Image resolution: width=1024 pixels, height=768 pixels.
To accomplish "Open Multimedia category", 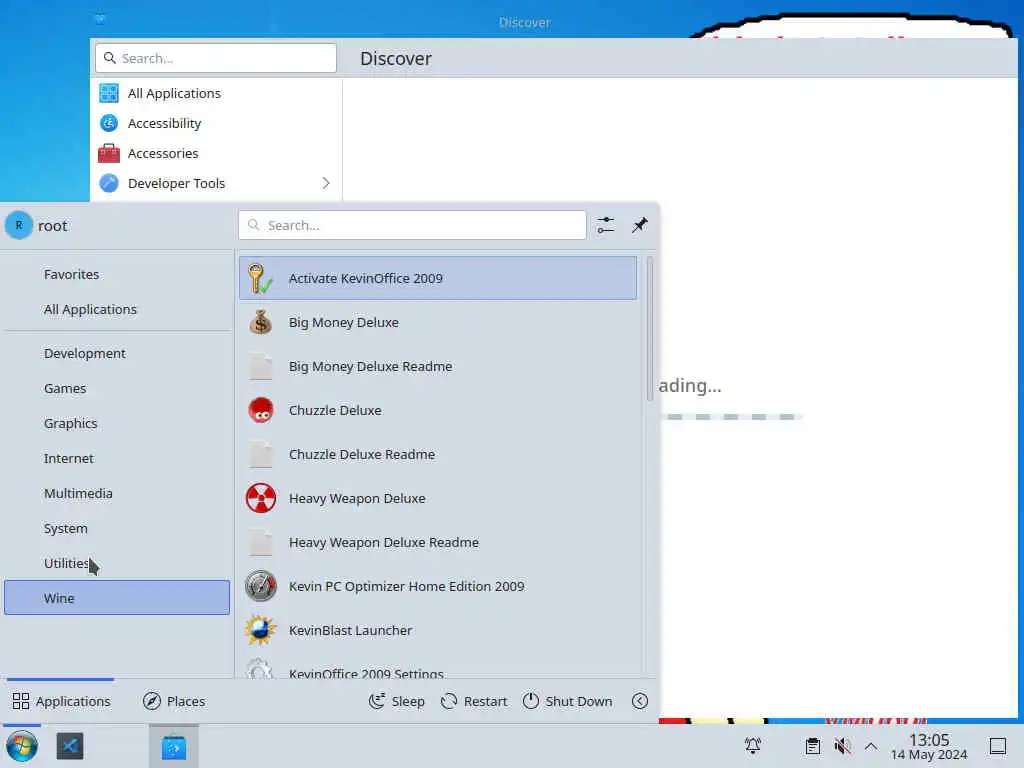I will 118,493.
